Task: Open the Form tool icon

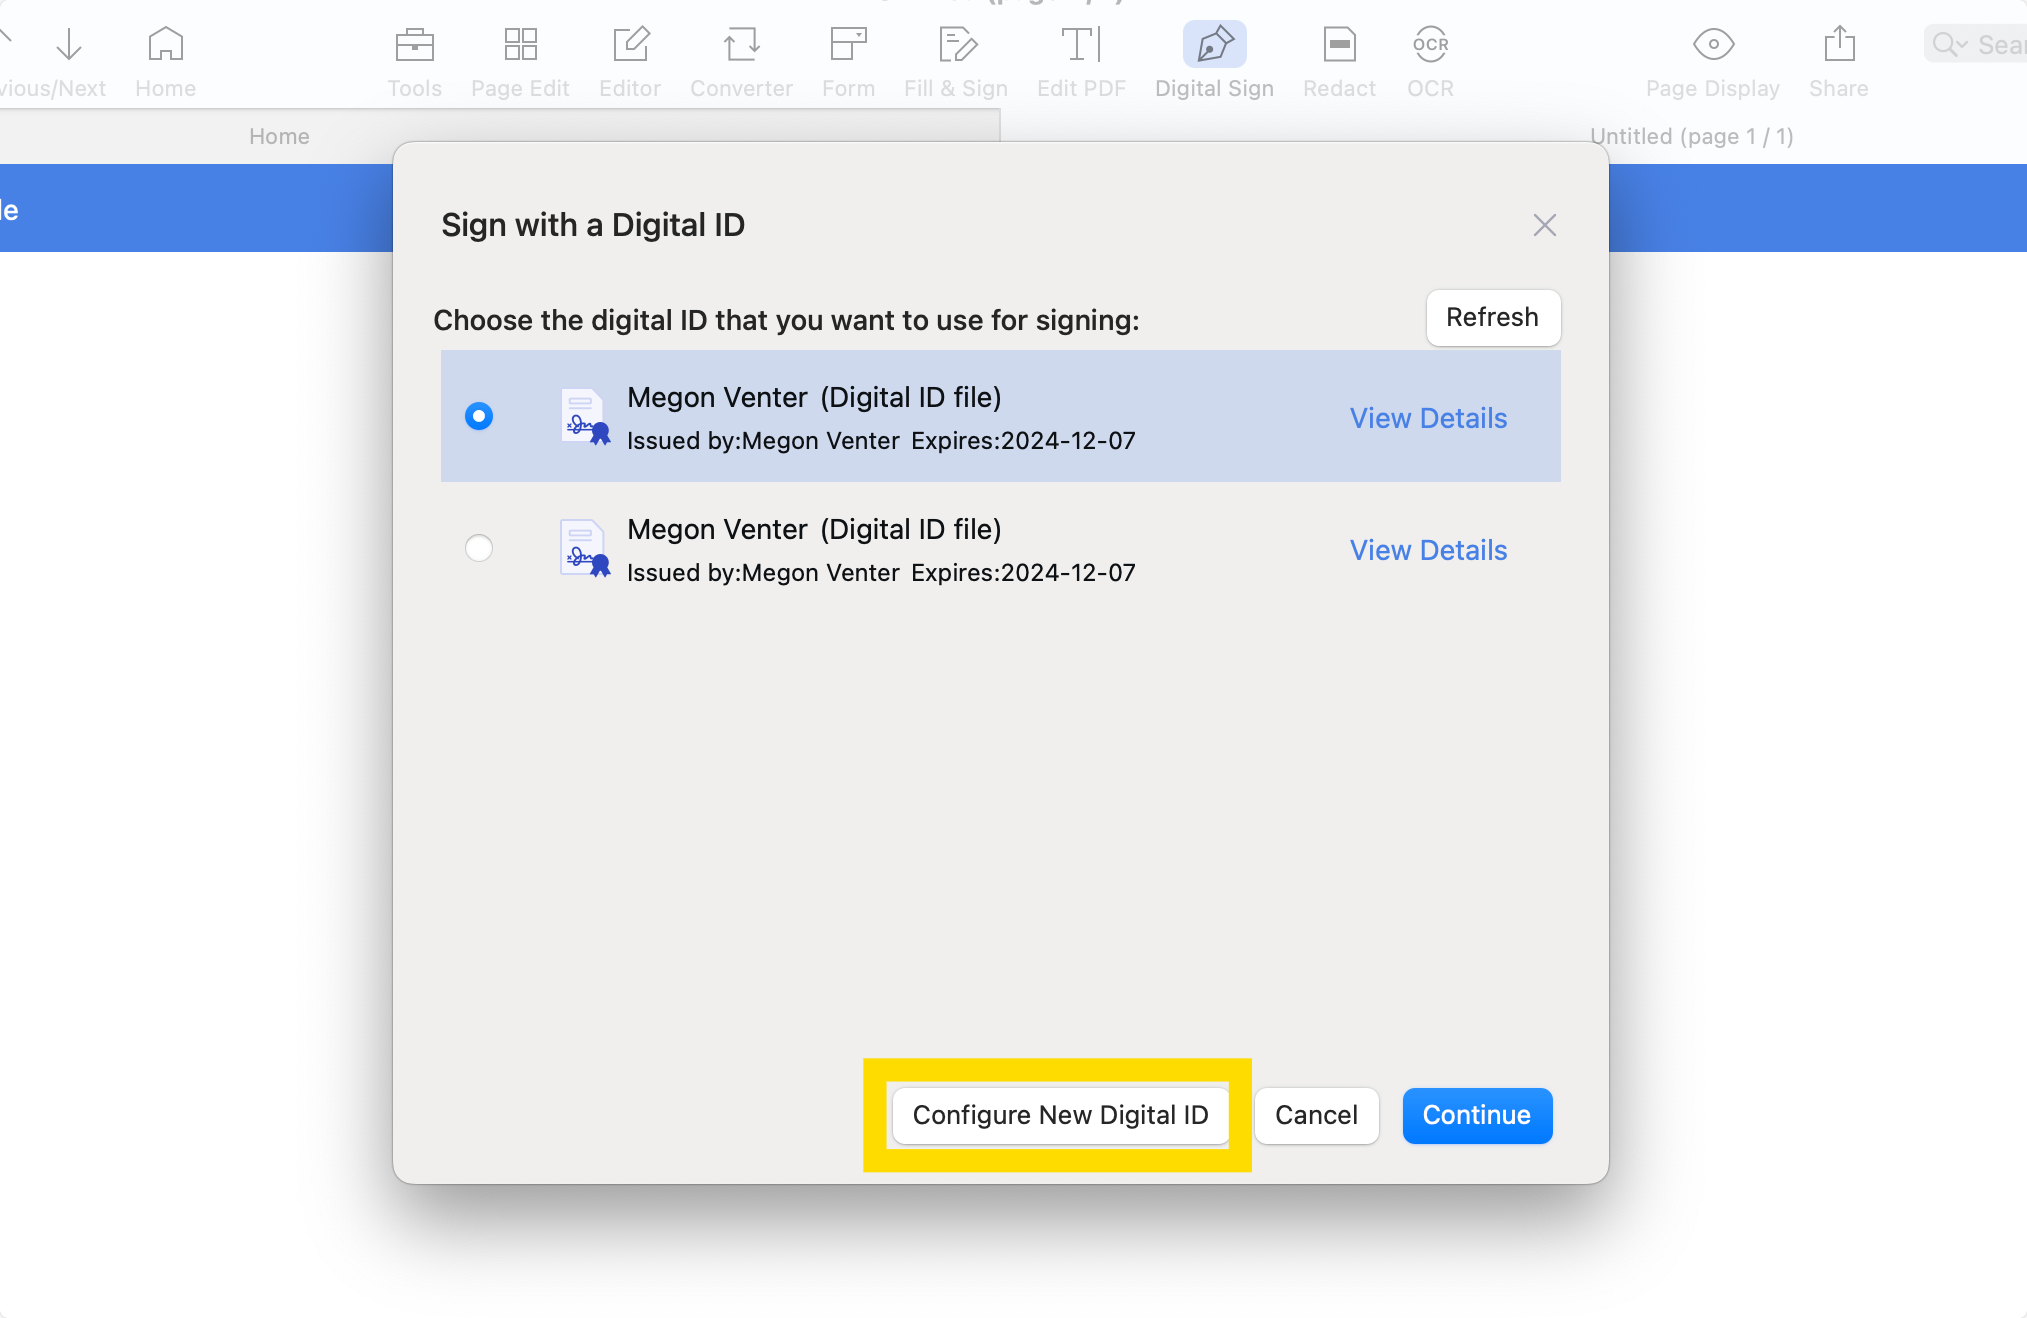Action: pyautogui.click(x=848, y=45)
